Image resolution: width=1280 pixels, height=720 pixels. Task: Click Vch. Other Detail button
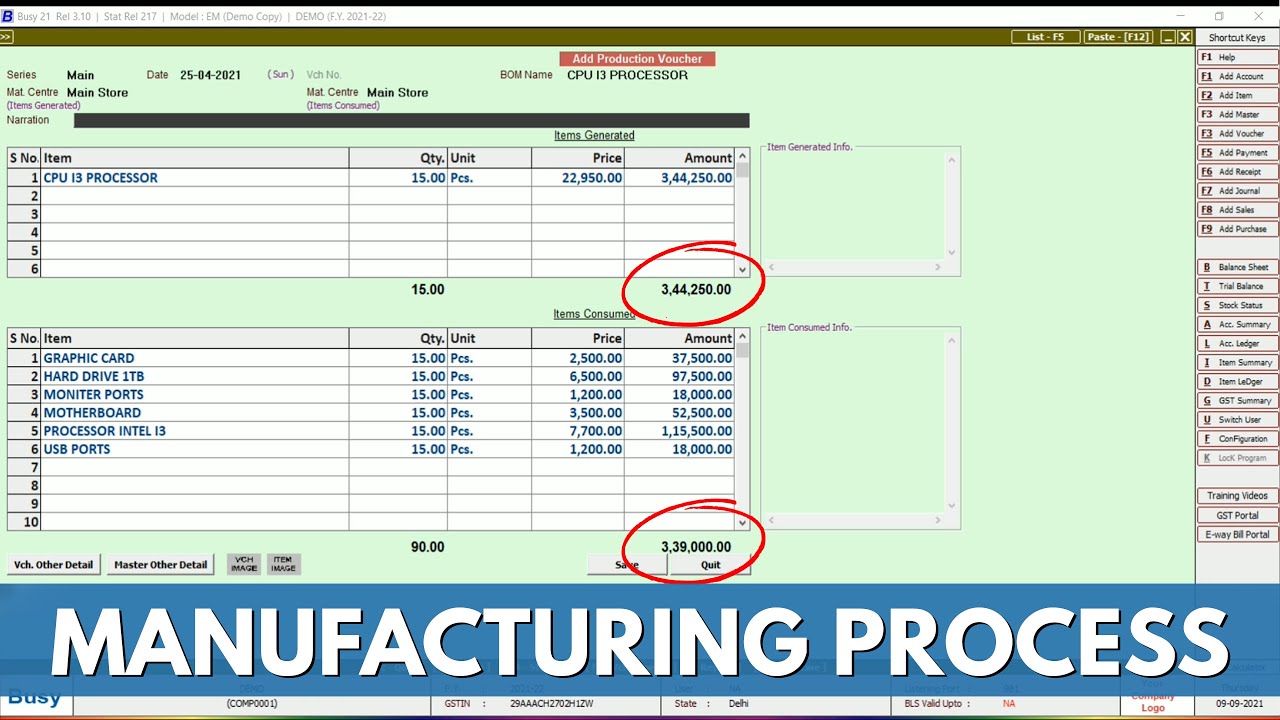click(x=53, y=565)
